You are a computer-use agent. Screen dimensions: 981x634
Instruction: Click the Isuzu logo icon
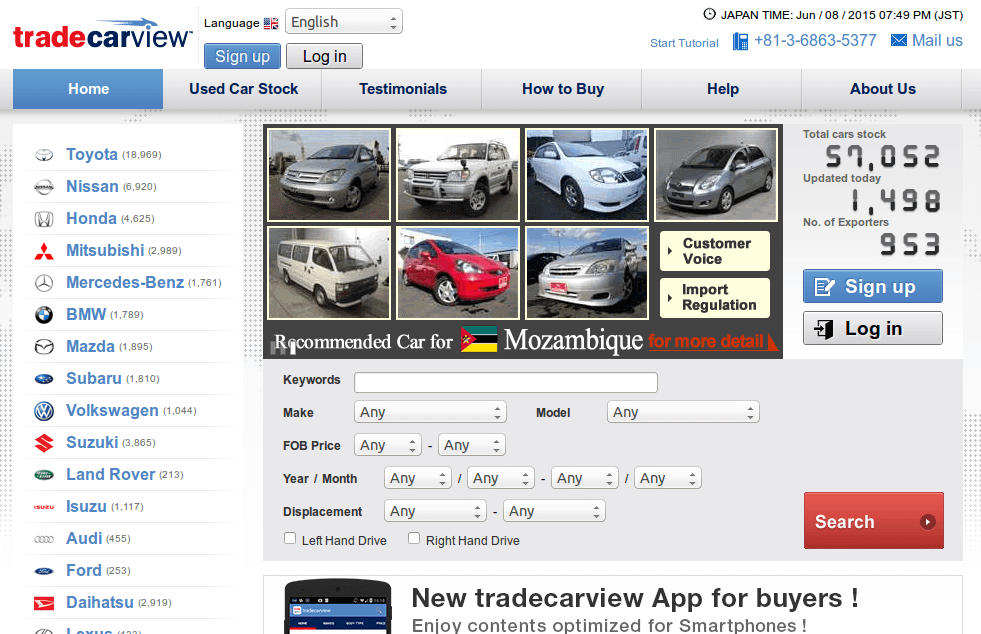point(44,507)
